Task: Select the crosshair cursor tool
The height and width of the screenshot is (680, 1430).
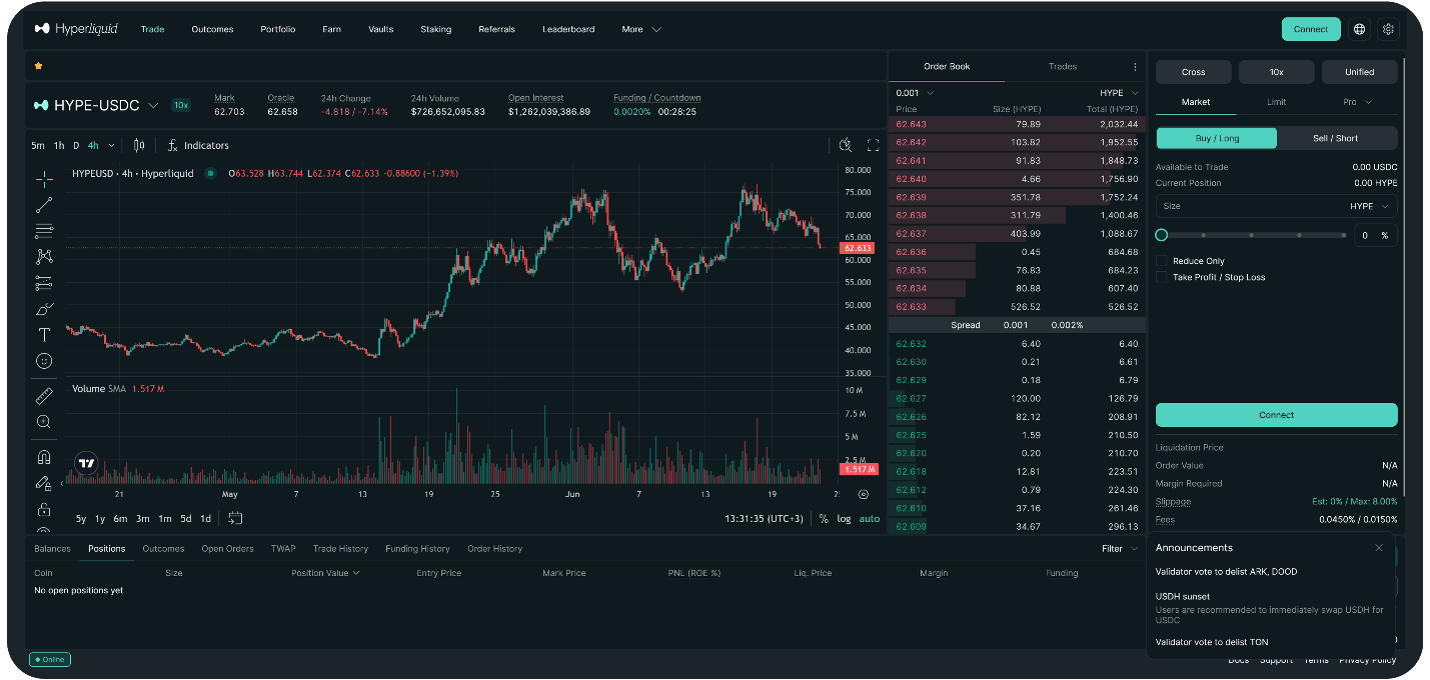Action: (x=44, y=180)
